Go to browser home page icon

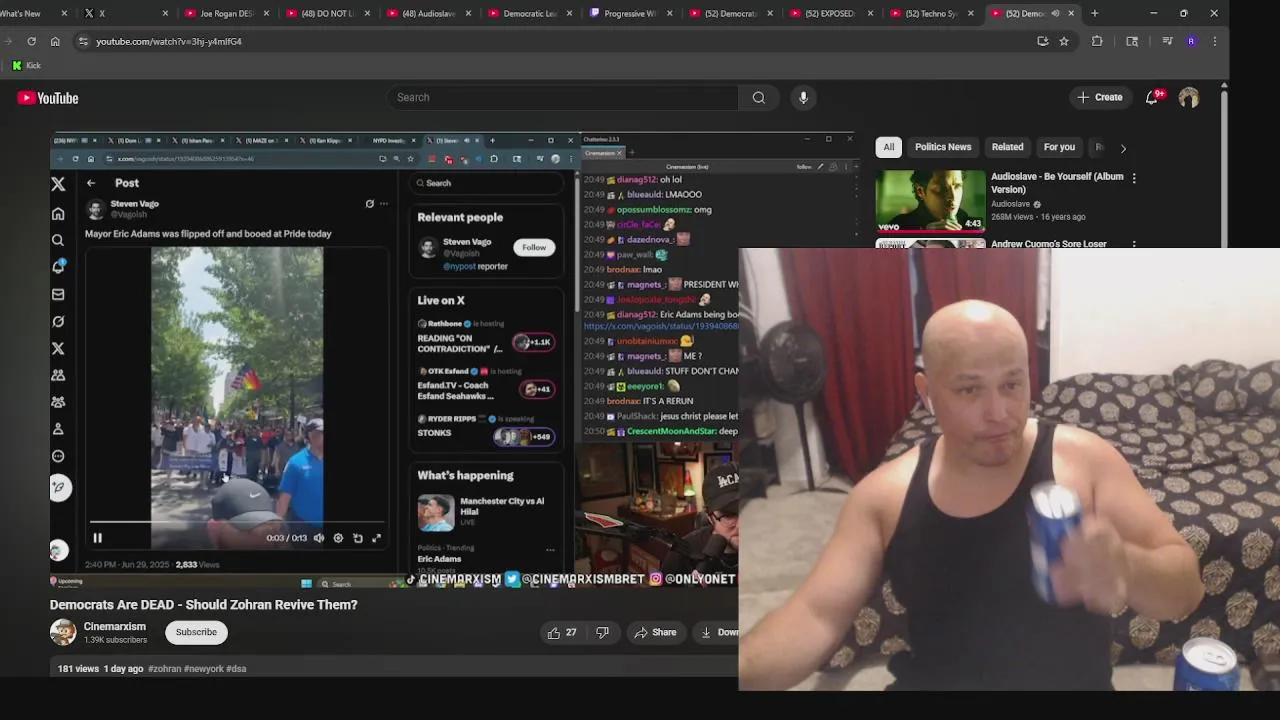pos(55,41)
